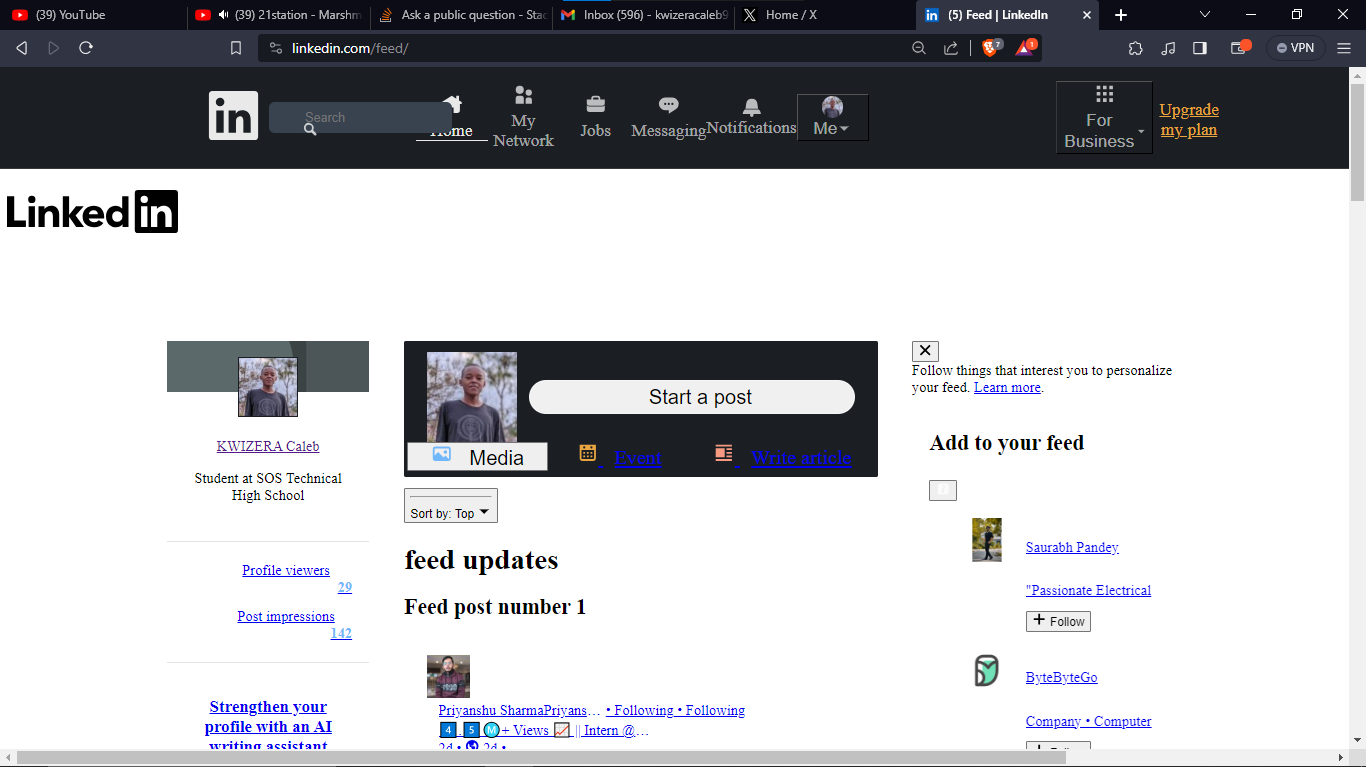This screenshot has height=767, width=1366.
Task: Click Priyanshu Sharma's post avatar
Action: coord(448,677)
